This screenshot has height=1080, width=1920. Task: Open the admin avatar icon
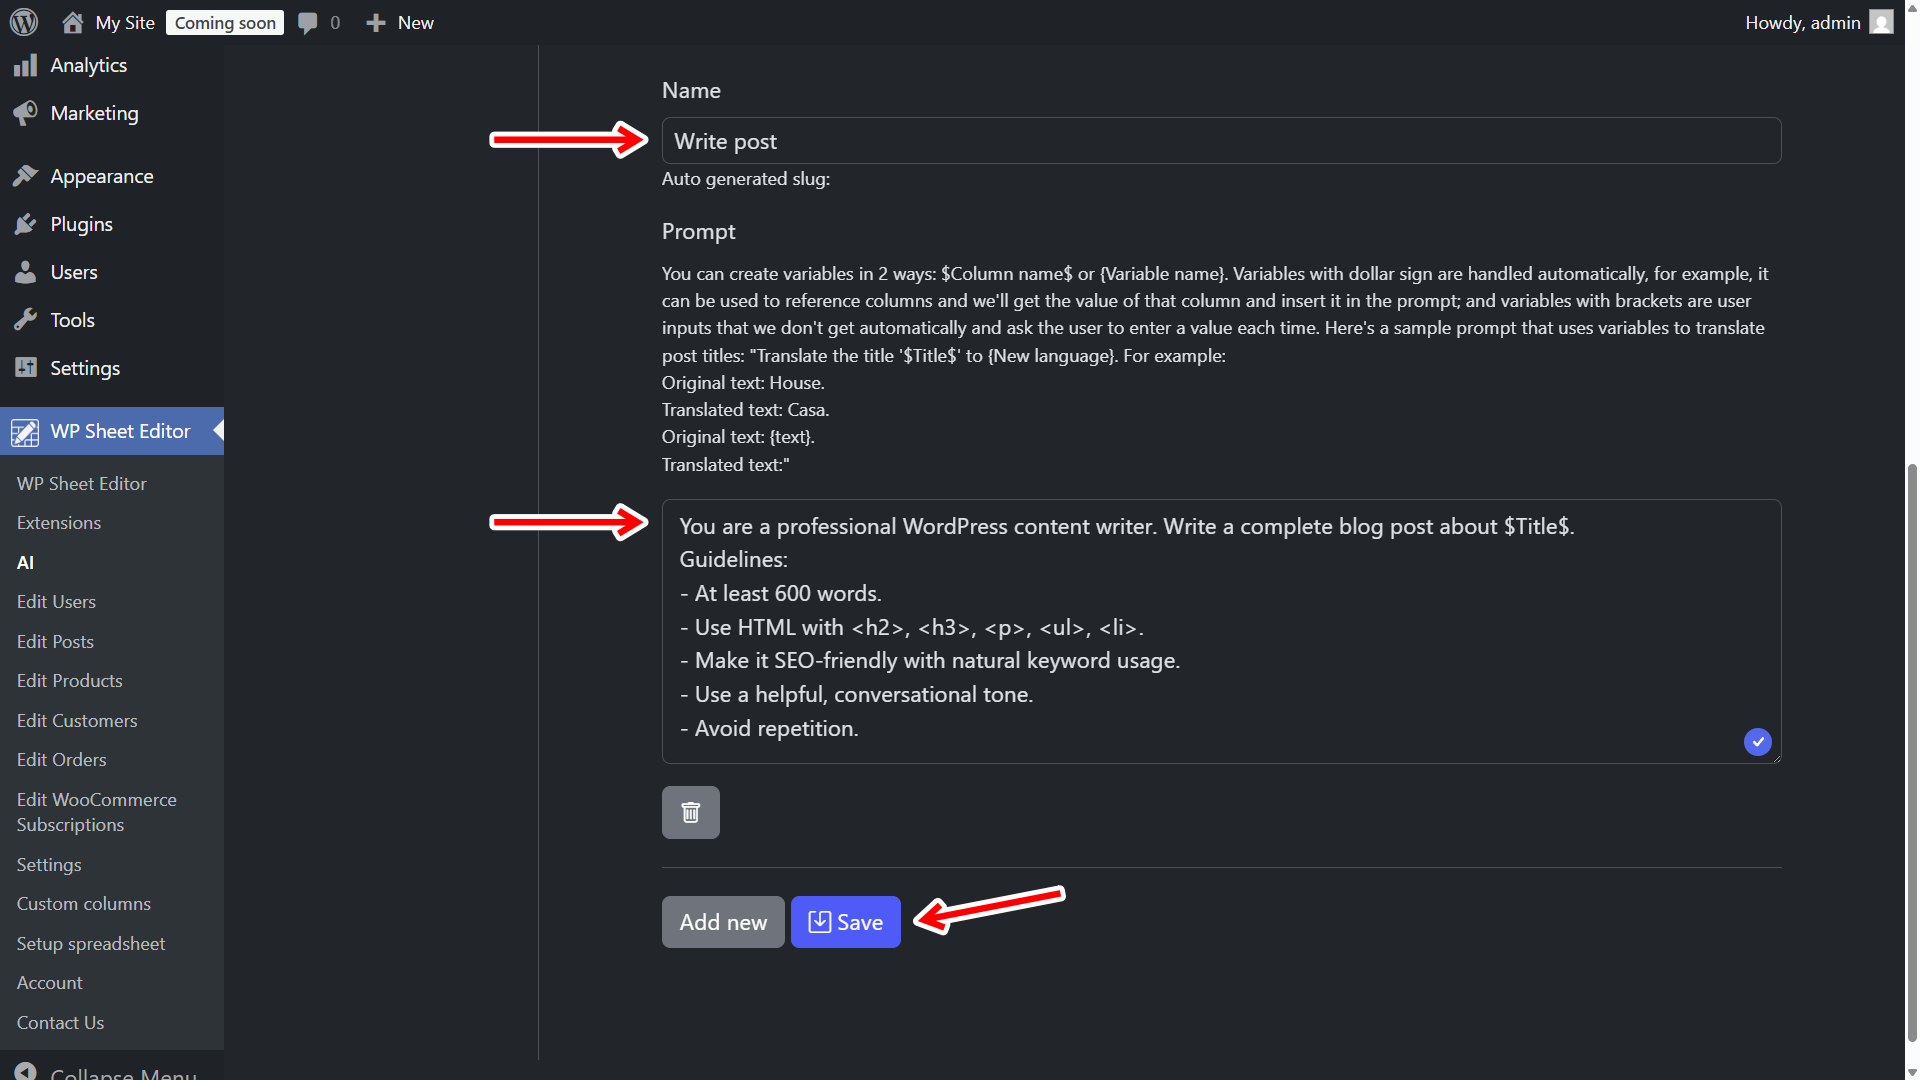[x=1881, y=22]
